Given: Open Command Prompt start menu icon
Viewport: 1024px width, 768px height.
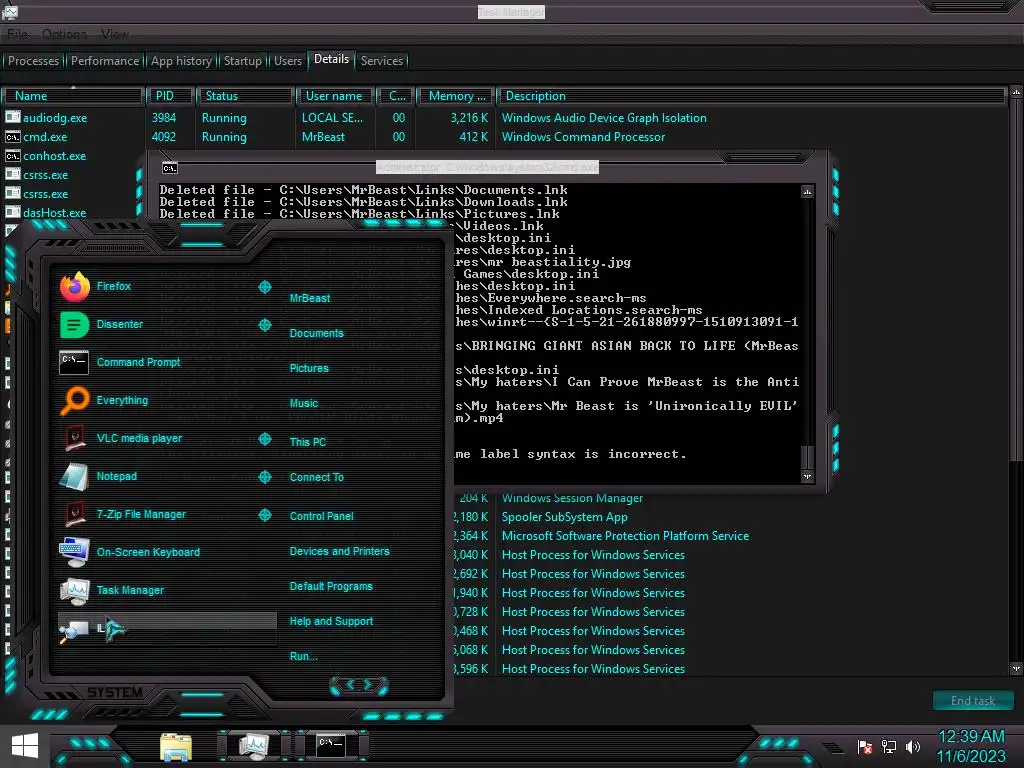Looking at the screenshot, I should click(74, 362).
